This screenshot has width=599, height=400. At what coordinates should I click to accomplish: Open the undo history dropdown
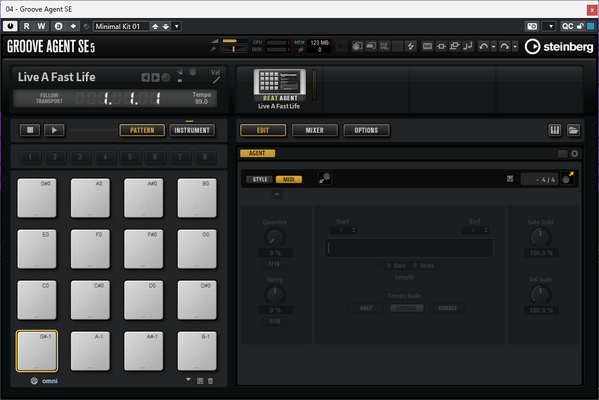[494, 46]
